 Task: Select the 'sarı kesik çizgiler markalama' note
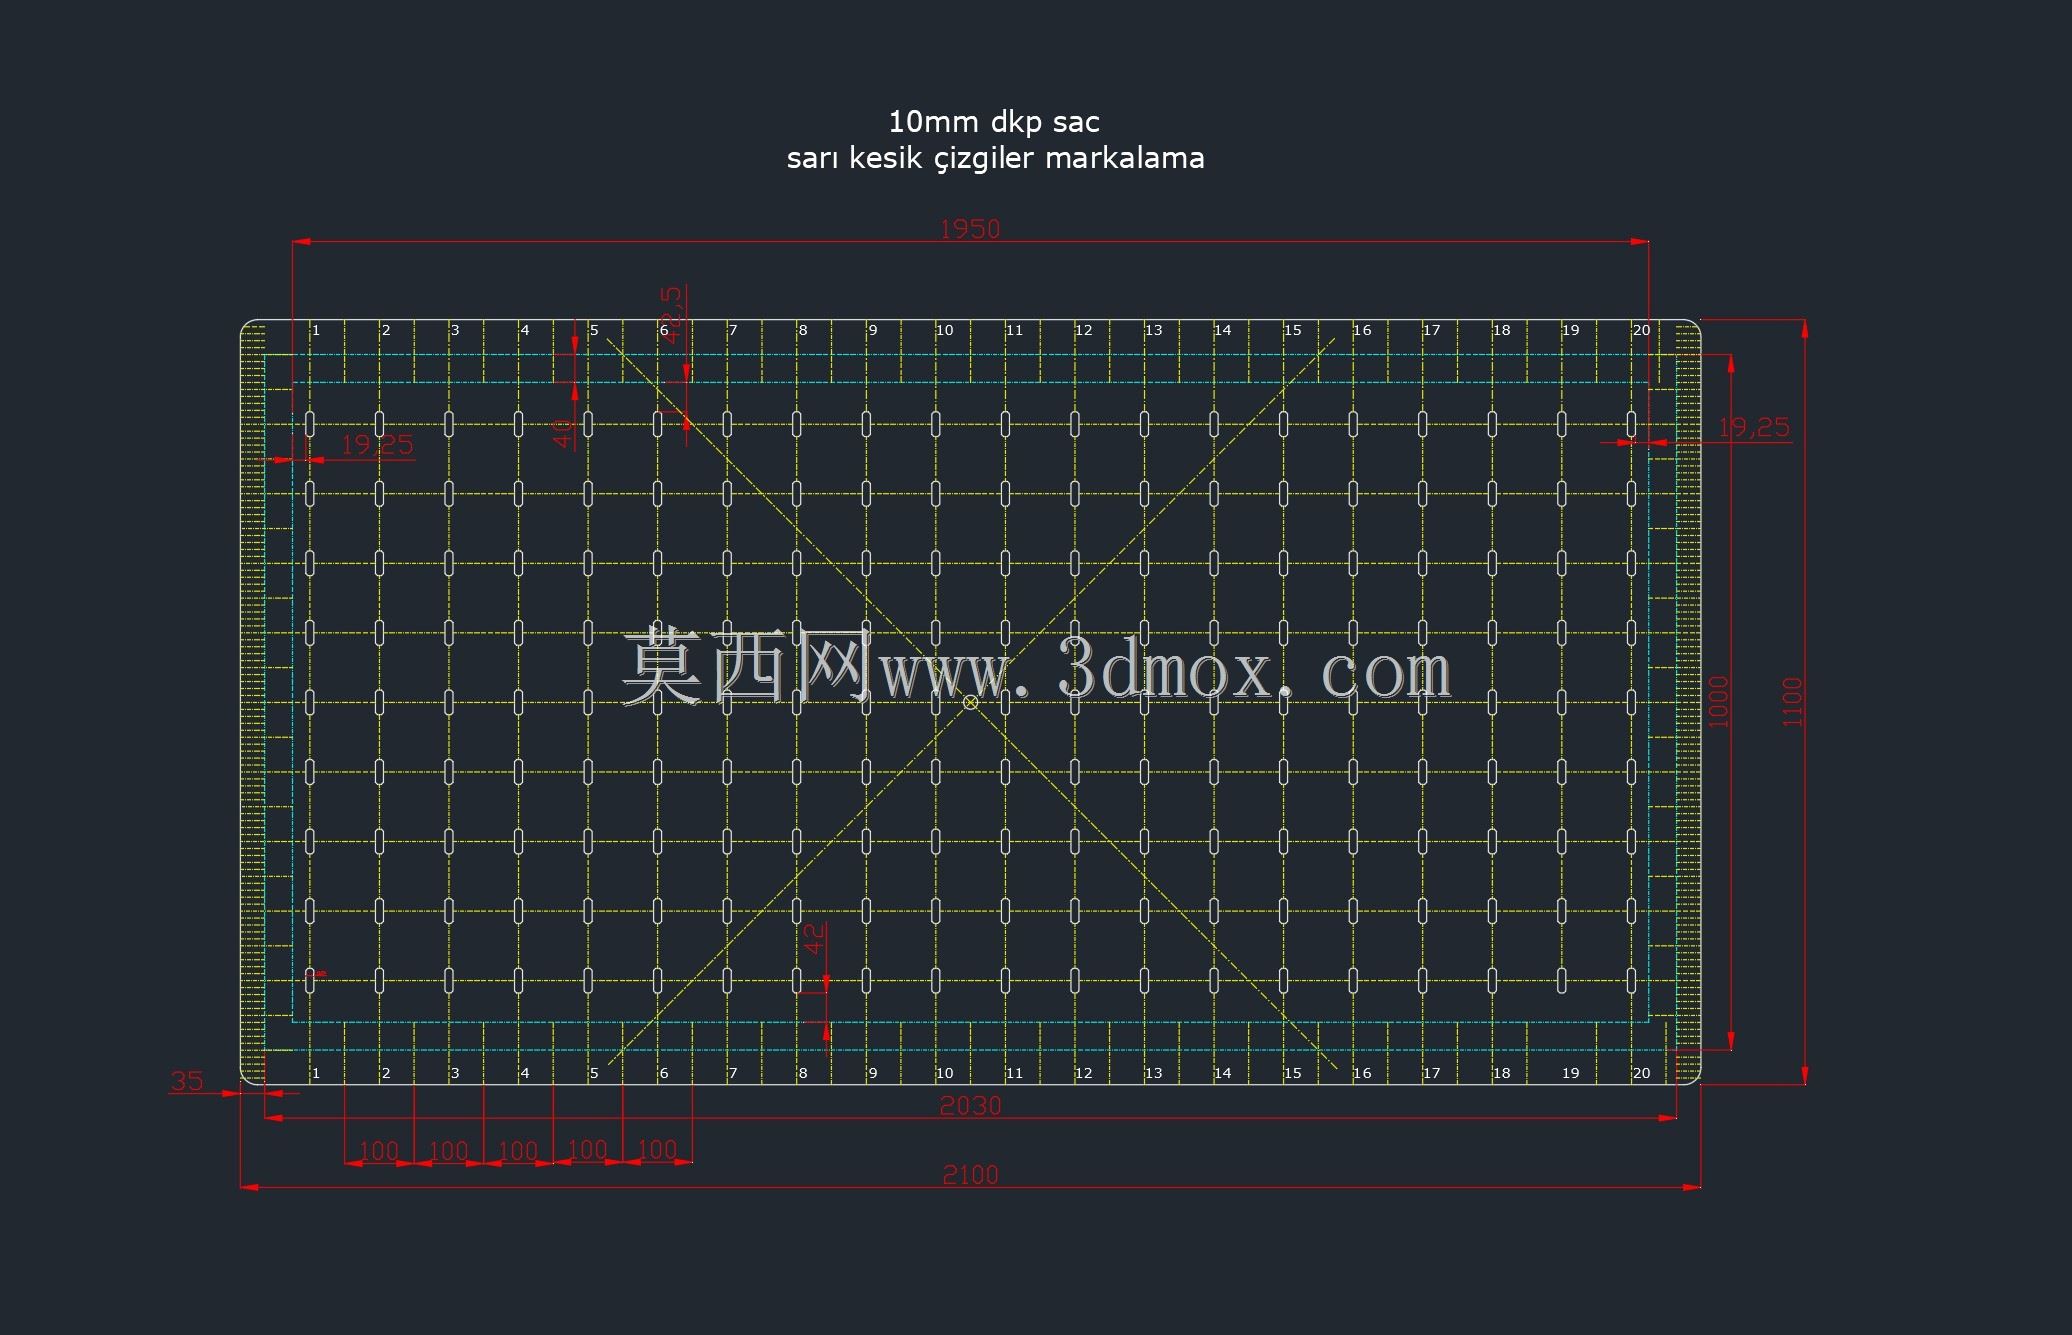pos(995,158)
